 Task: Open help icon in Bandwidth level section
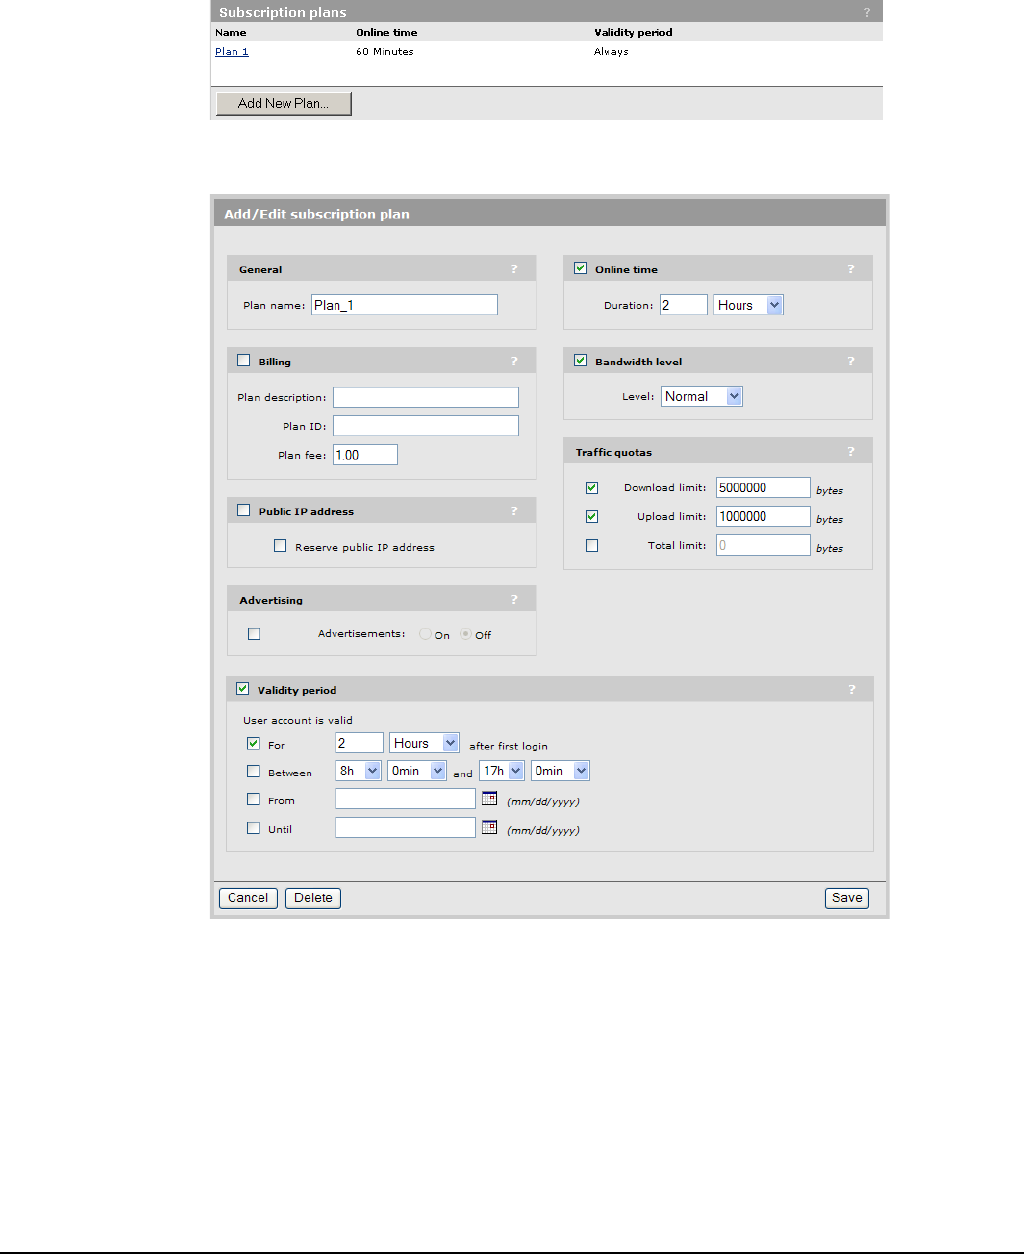click(x=851, y=361)
